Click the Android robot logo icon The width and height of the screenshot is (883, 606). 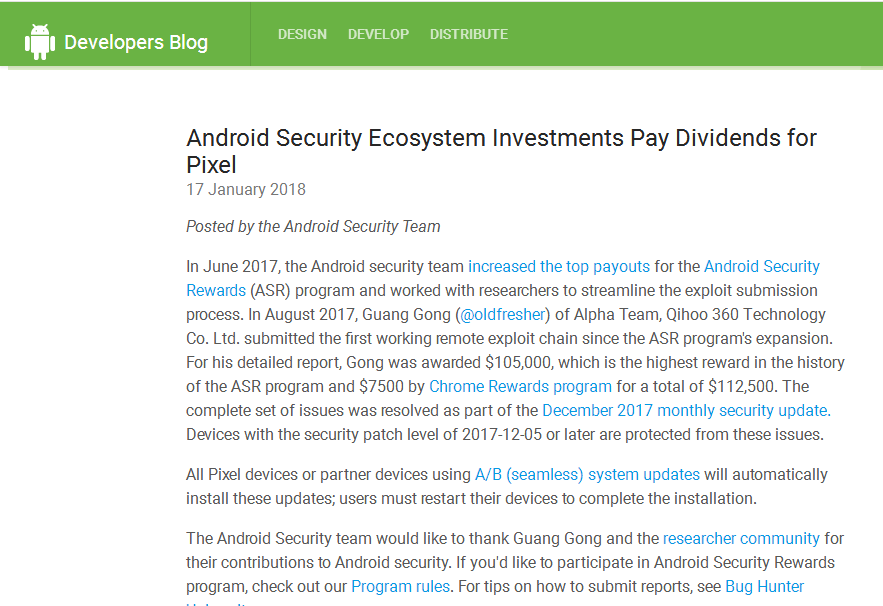(x=40, y=41)
